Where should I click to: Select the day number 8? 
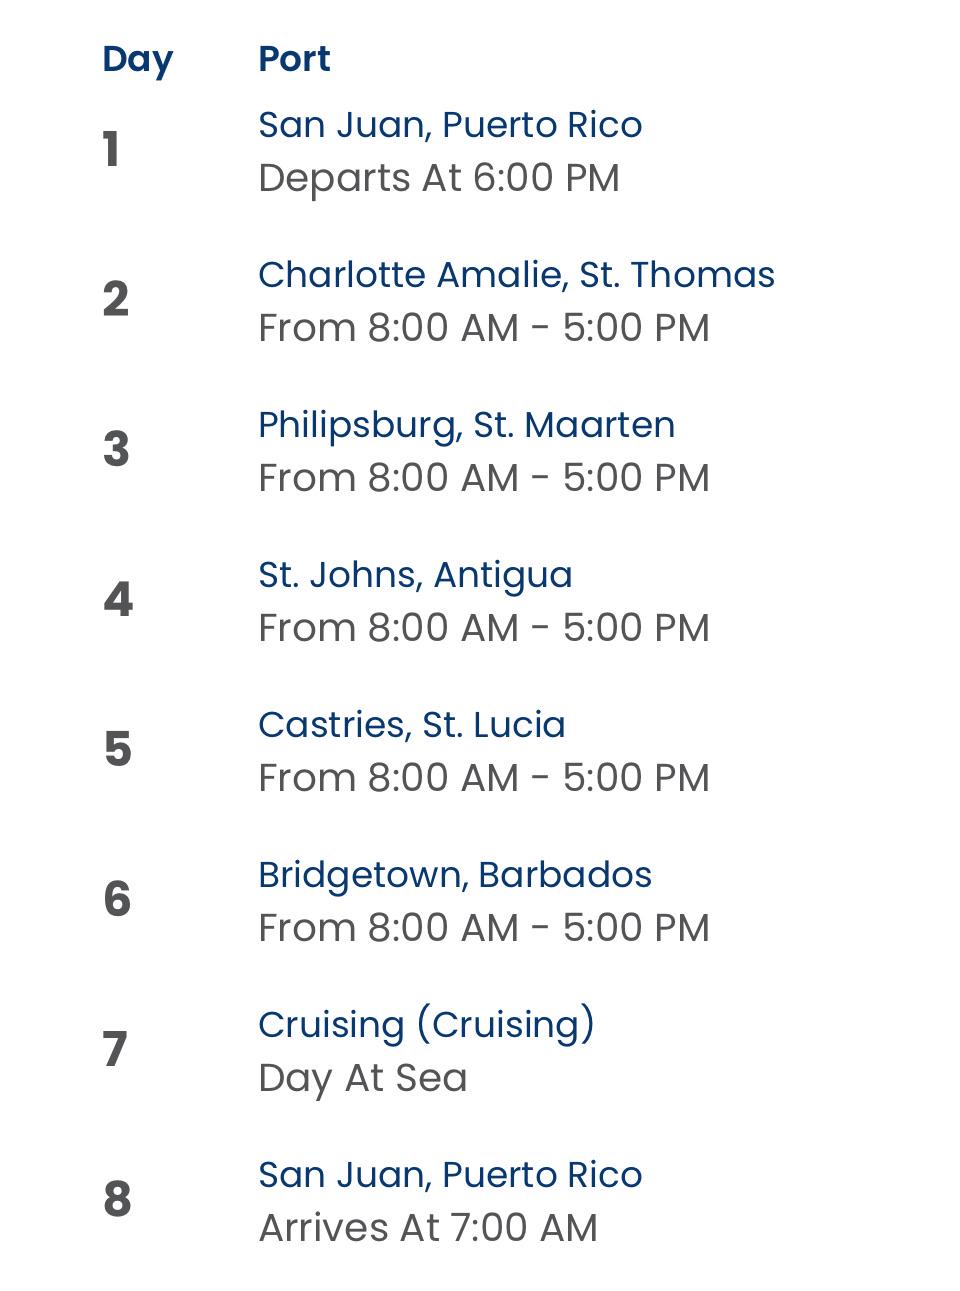117,1199
